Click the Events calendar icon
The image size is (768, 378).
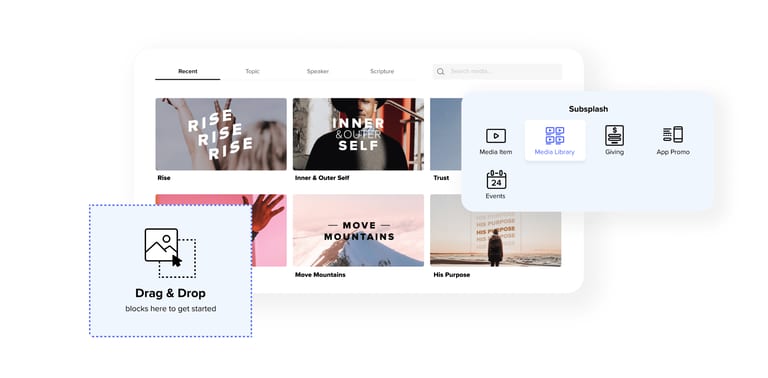(x=496, y=180)
